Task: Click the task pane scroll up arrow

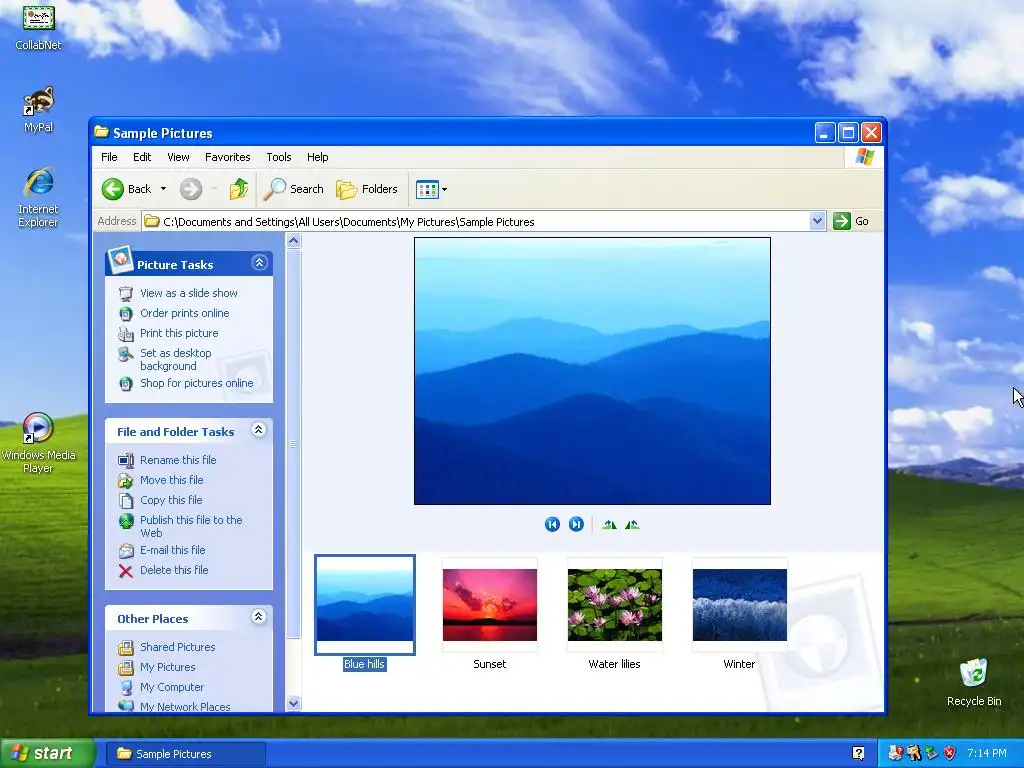Action: click(x=294, y=241)
